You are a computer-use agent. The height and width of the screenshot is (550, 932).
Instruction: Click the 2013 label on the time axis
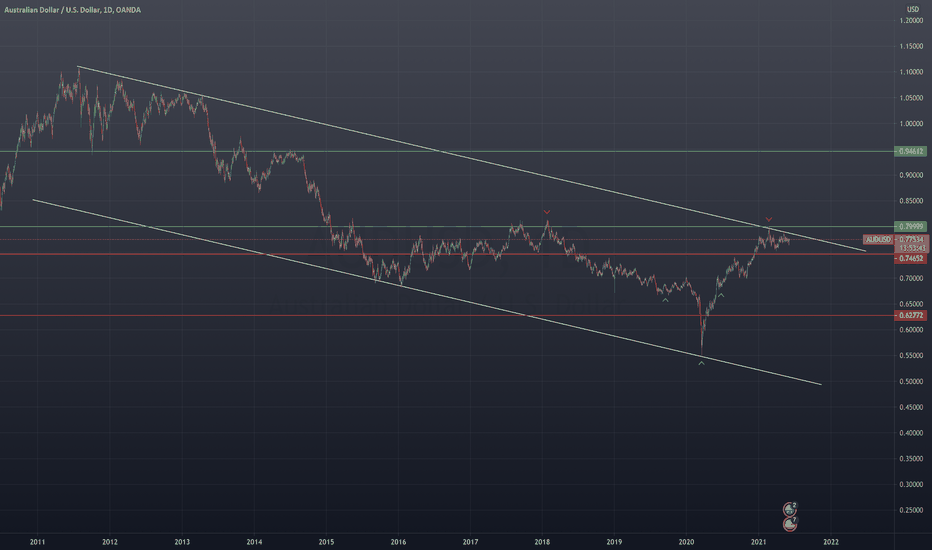pos(182,542)
